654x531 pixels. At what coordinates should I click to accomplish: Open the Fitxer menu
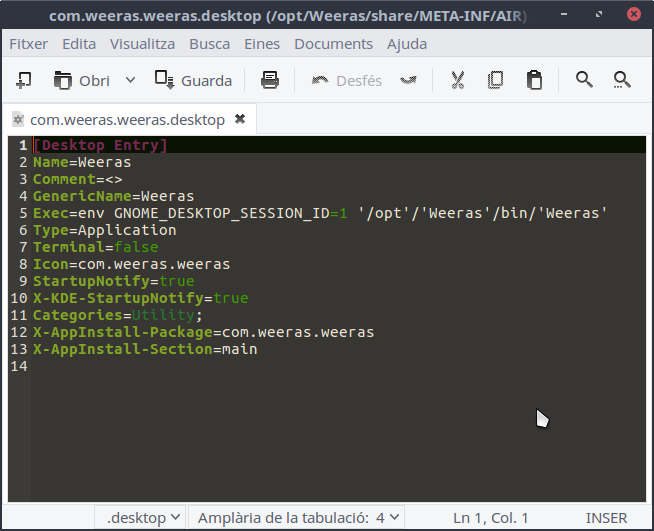tap(28, 44)
